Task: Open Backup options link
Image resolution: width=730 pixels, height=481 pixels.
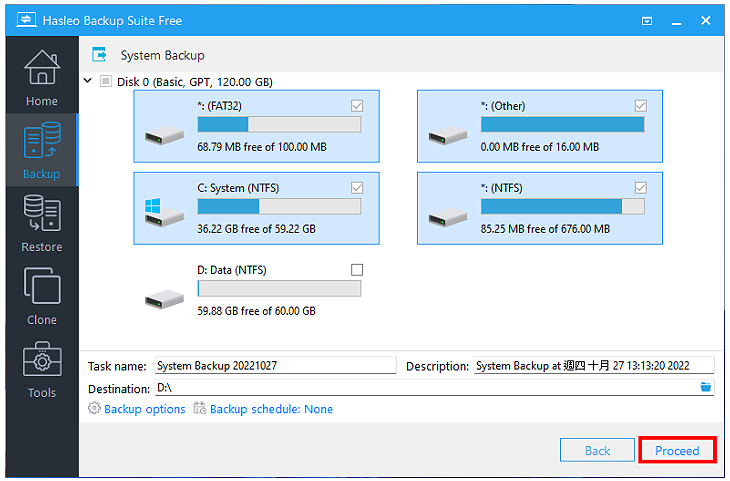Action: pyautogui.click(x=144, y=409)
